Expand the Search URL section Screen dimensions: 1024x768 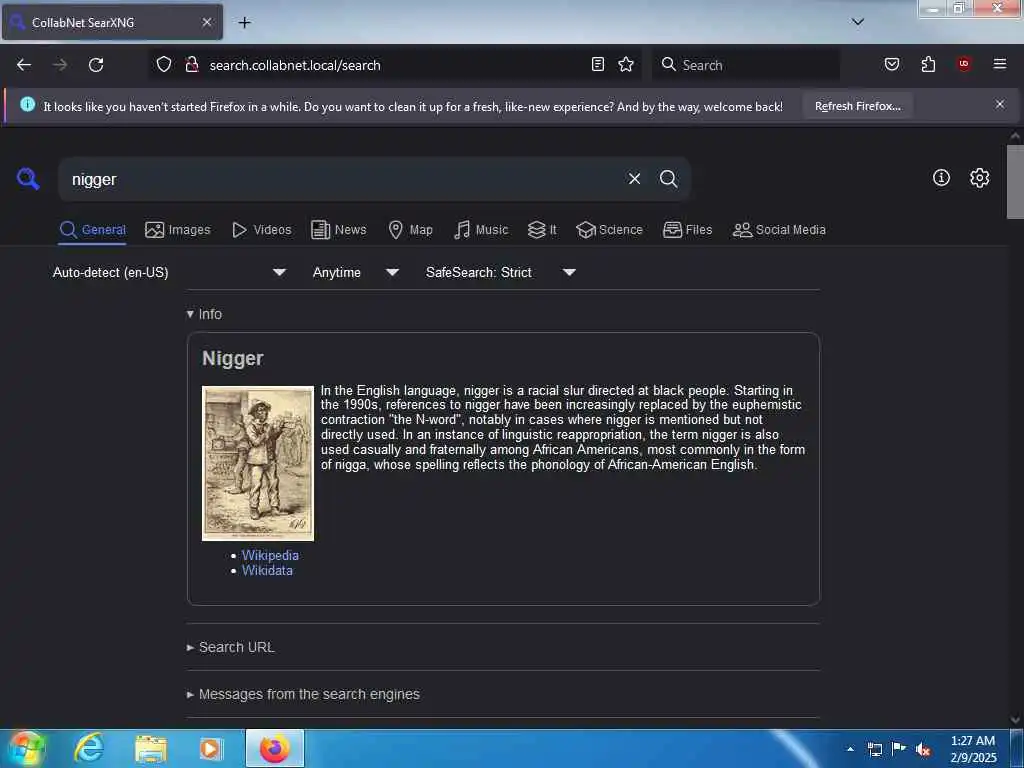pos(231,647)
